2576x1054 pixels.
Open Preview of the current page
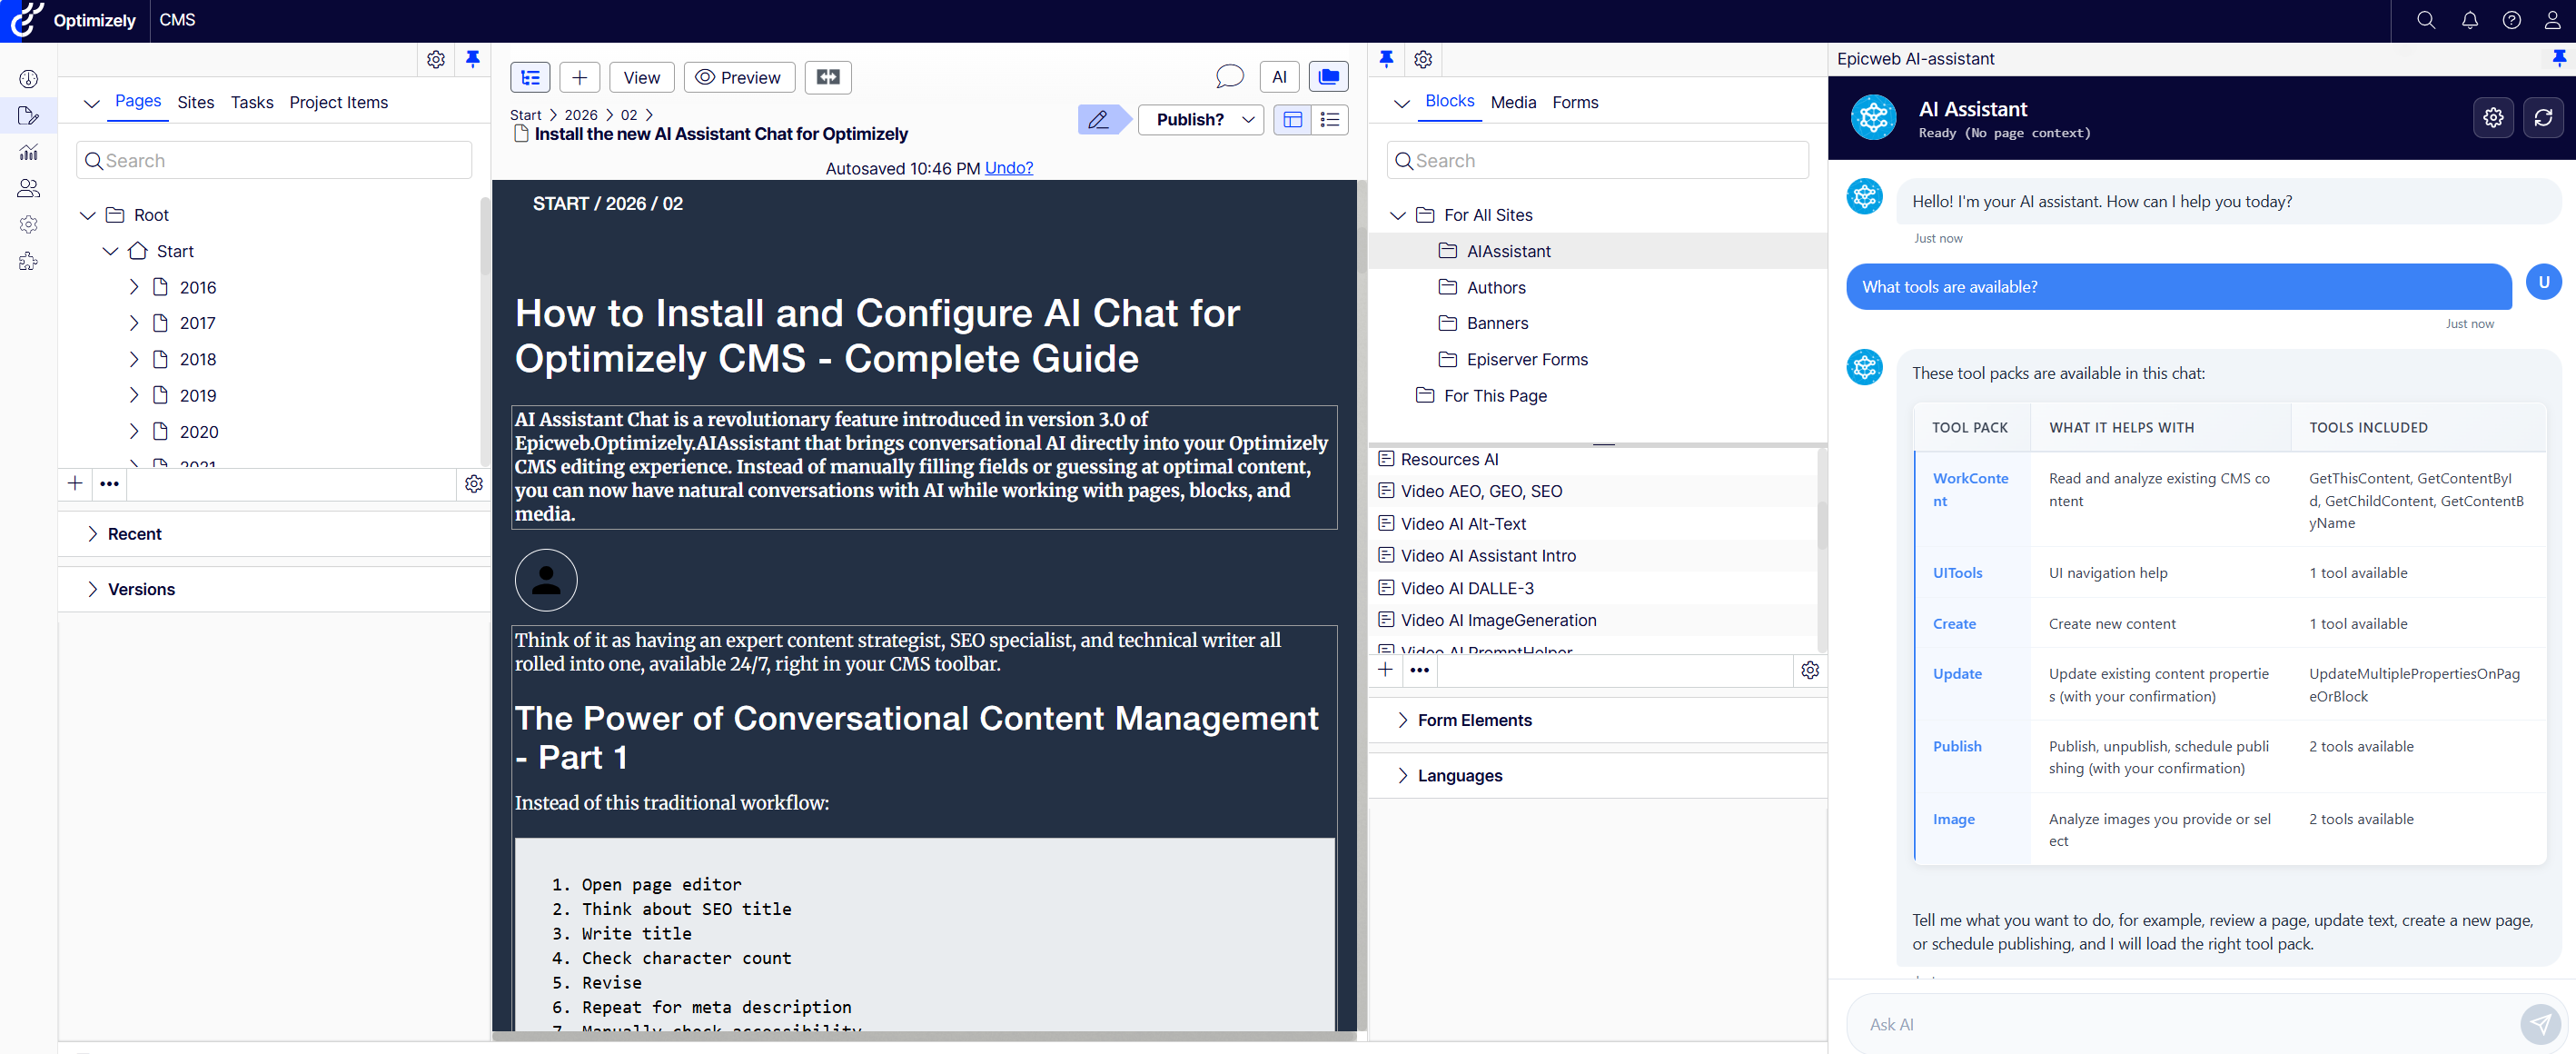pos(739,77)
